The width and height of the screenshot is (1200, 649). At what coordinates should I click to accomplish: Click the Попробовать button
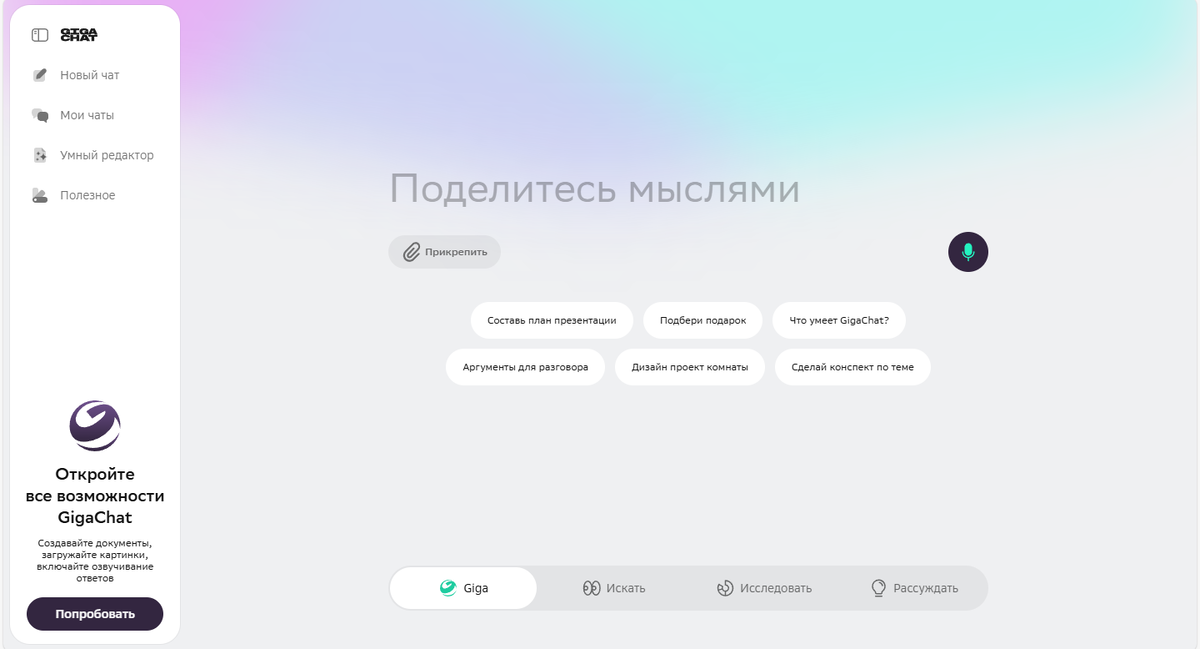click(95, 614)
